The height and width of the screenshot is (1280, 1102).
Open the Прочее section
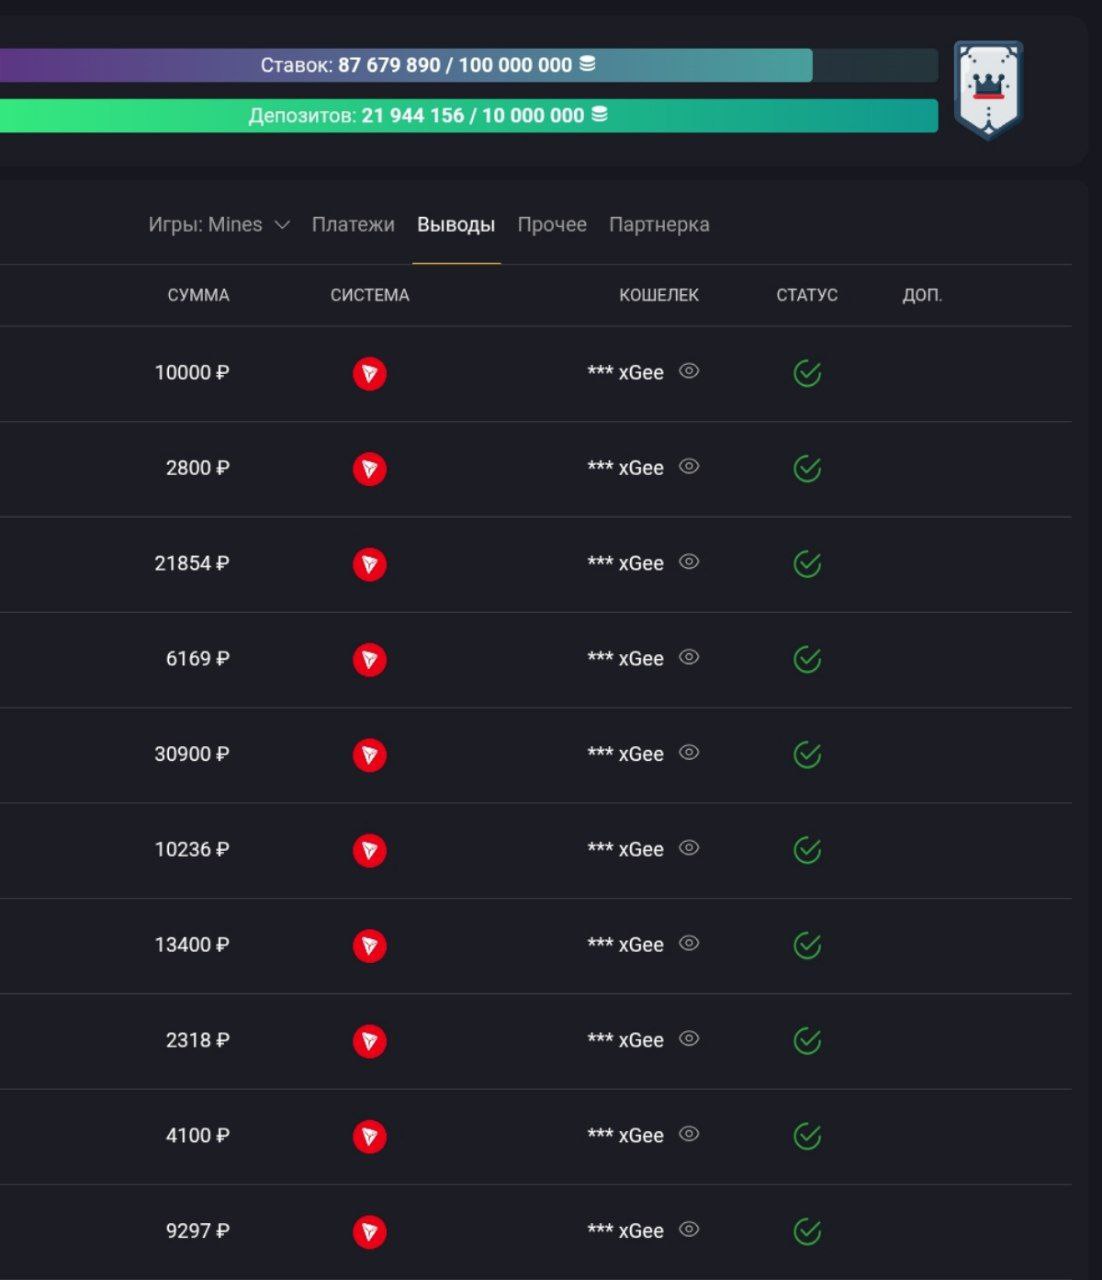tap(552, 225)
